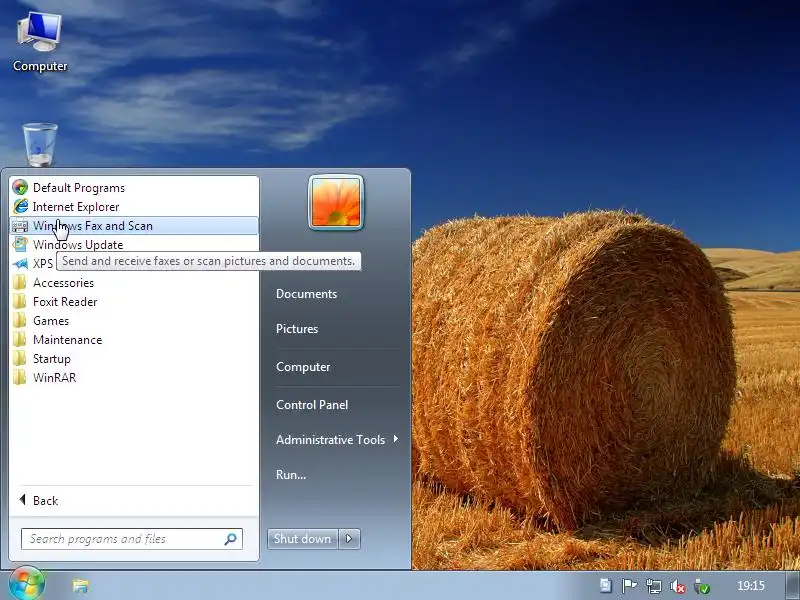800x600 pixels.
Task: Click the Shut down button
Action: tap(303, 539)
